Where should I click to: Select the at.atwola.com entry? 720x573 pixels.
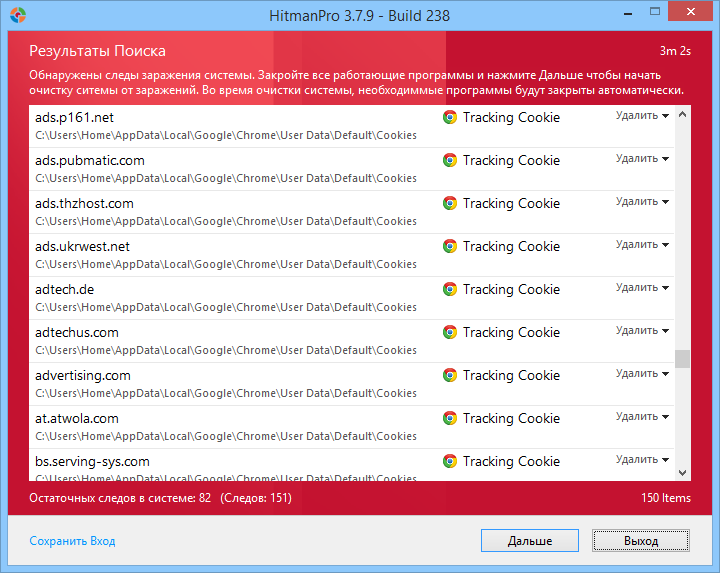coord(351,427)
